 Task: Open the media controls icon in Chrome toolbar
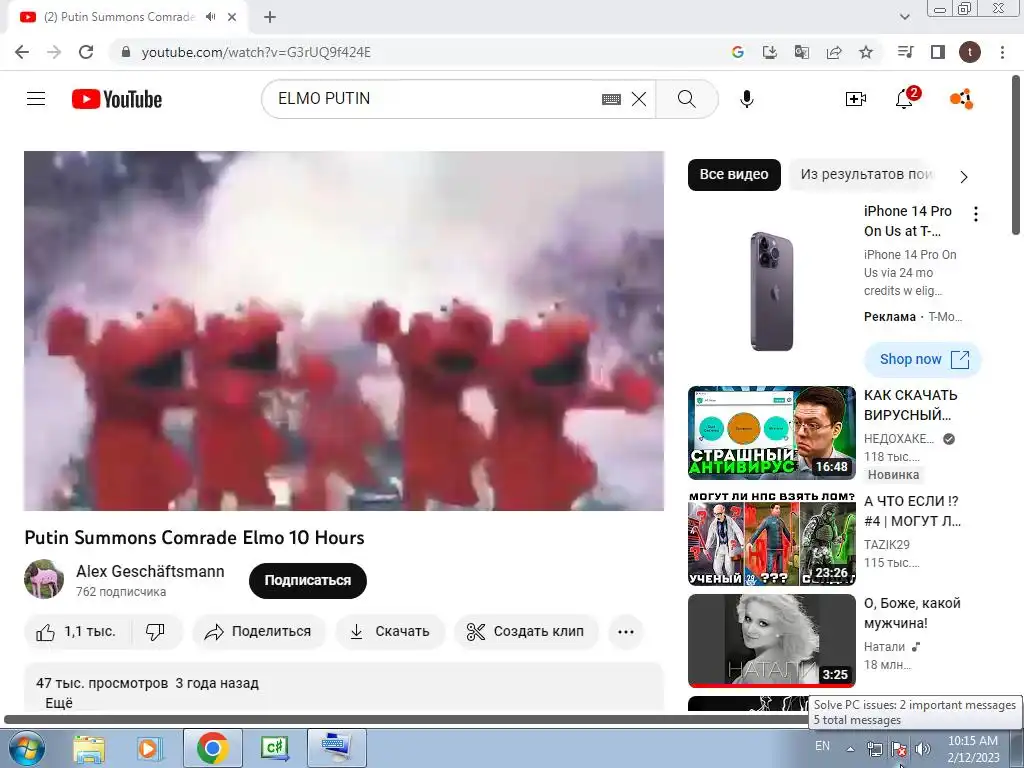click(x=906, y=52)
